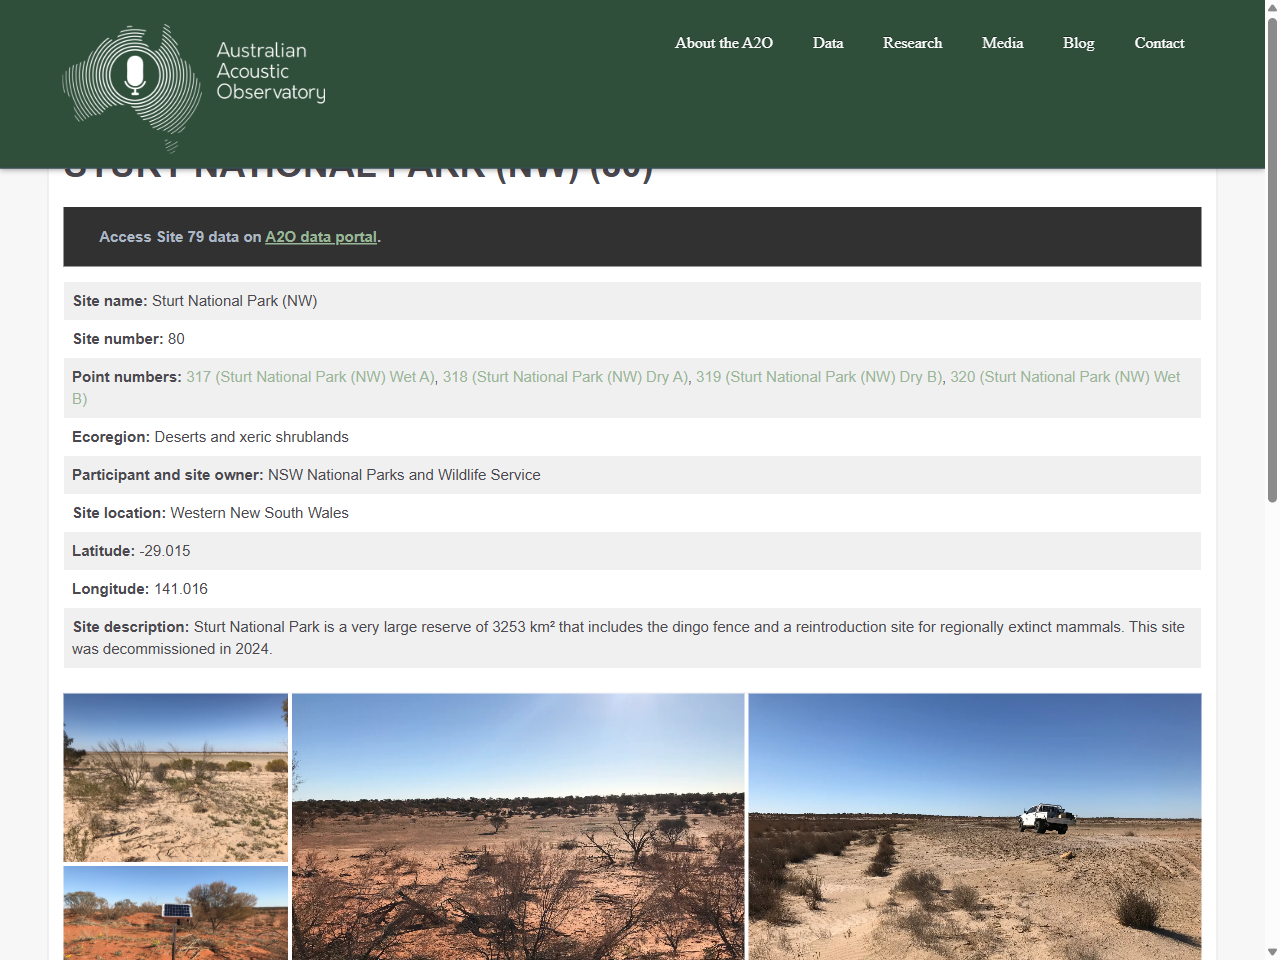1280x960 pixels.
Task: Open point 318 Sturt Dry A link
Action: (x=565, y=377)
